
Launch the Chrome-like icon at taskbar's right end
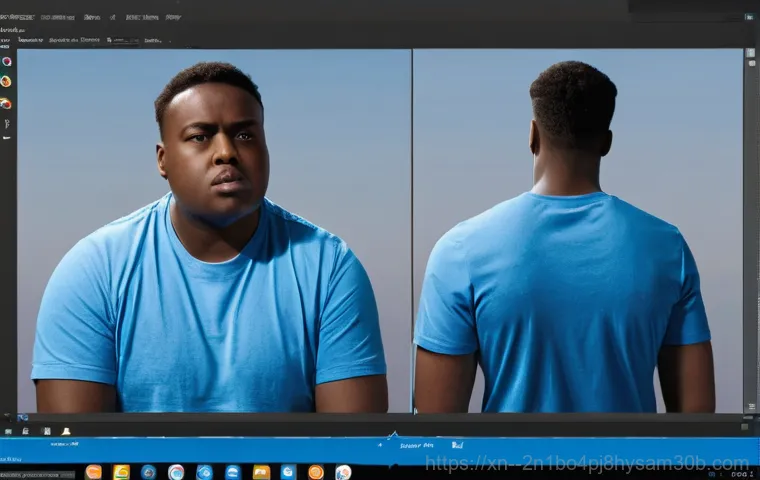(x=343, y=472)
